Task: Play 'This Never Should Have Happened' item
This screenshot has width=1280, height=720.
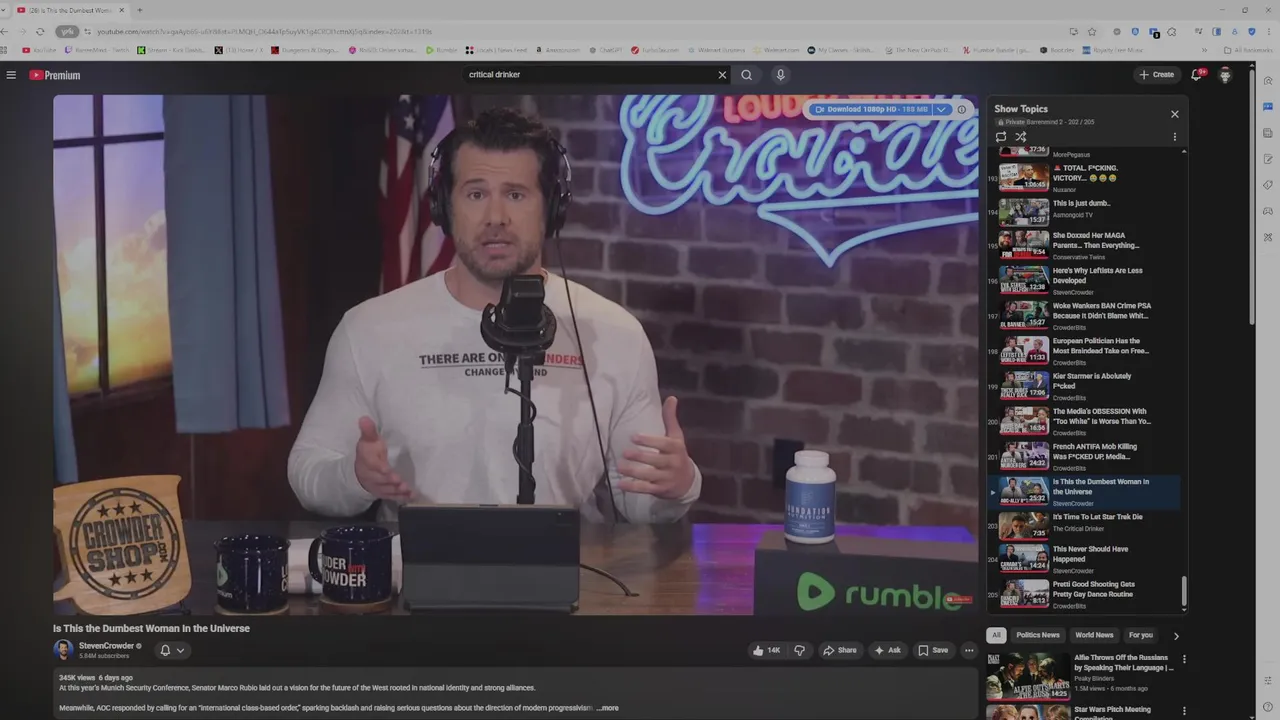Action: click(1085, 561)
